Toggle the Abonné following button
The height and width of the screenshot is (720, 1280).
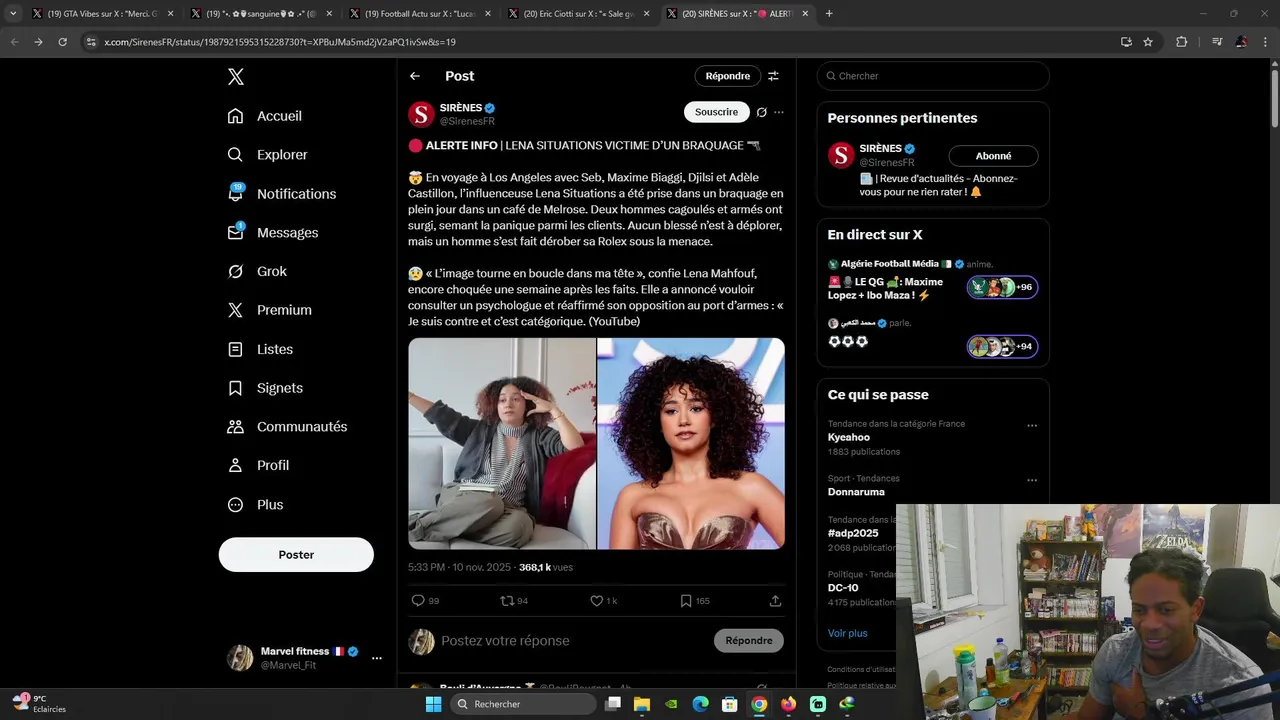coord(993,156)
